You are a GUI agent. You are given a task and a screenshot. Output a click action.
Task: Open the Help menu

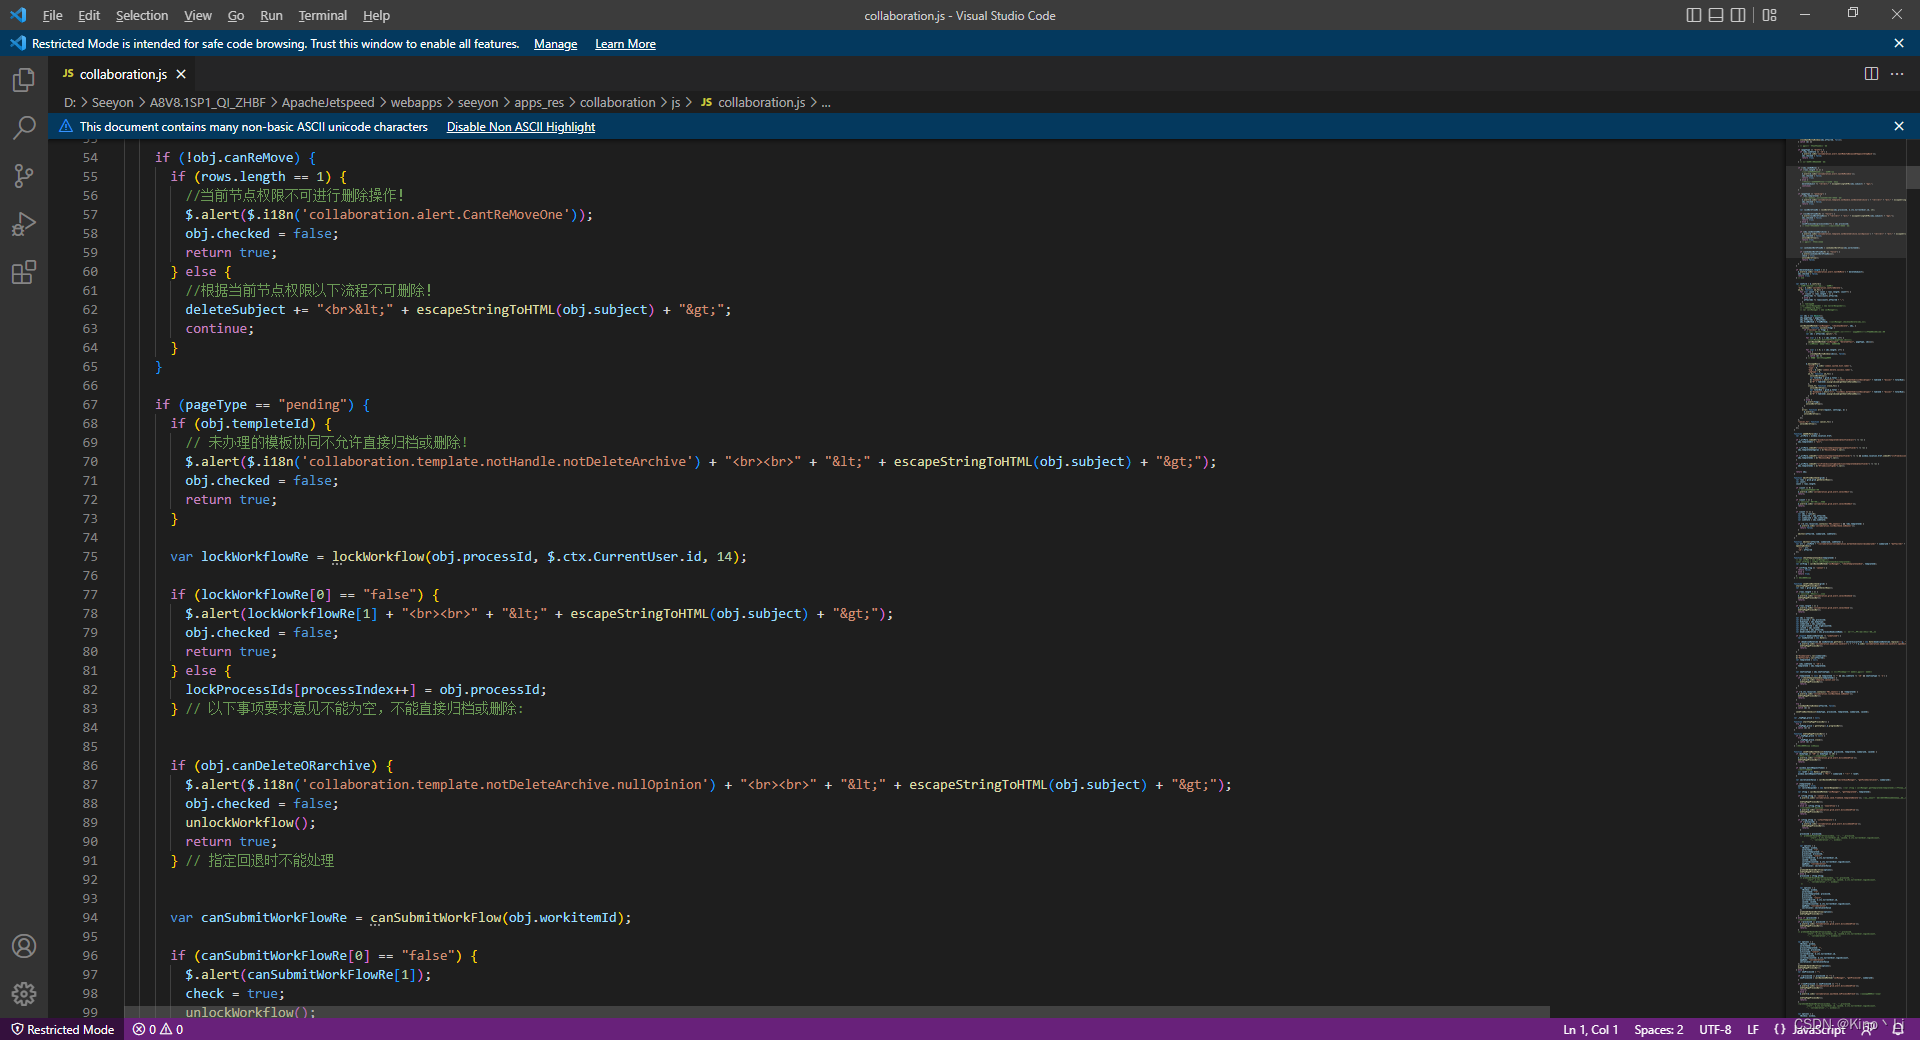[x=376, y=15]
